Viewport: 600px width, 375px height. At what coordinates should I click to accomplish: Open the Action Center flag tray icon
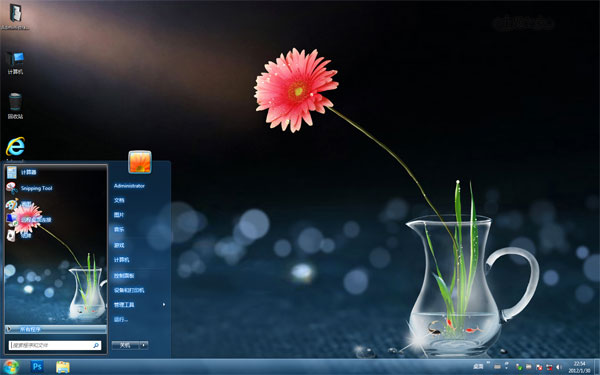pyautogui.click(x=539, y=367)
